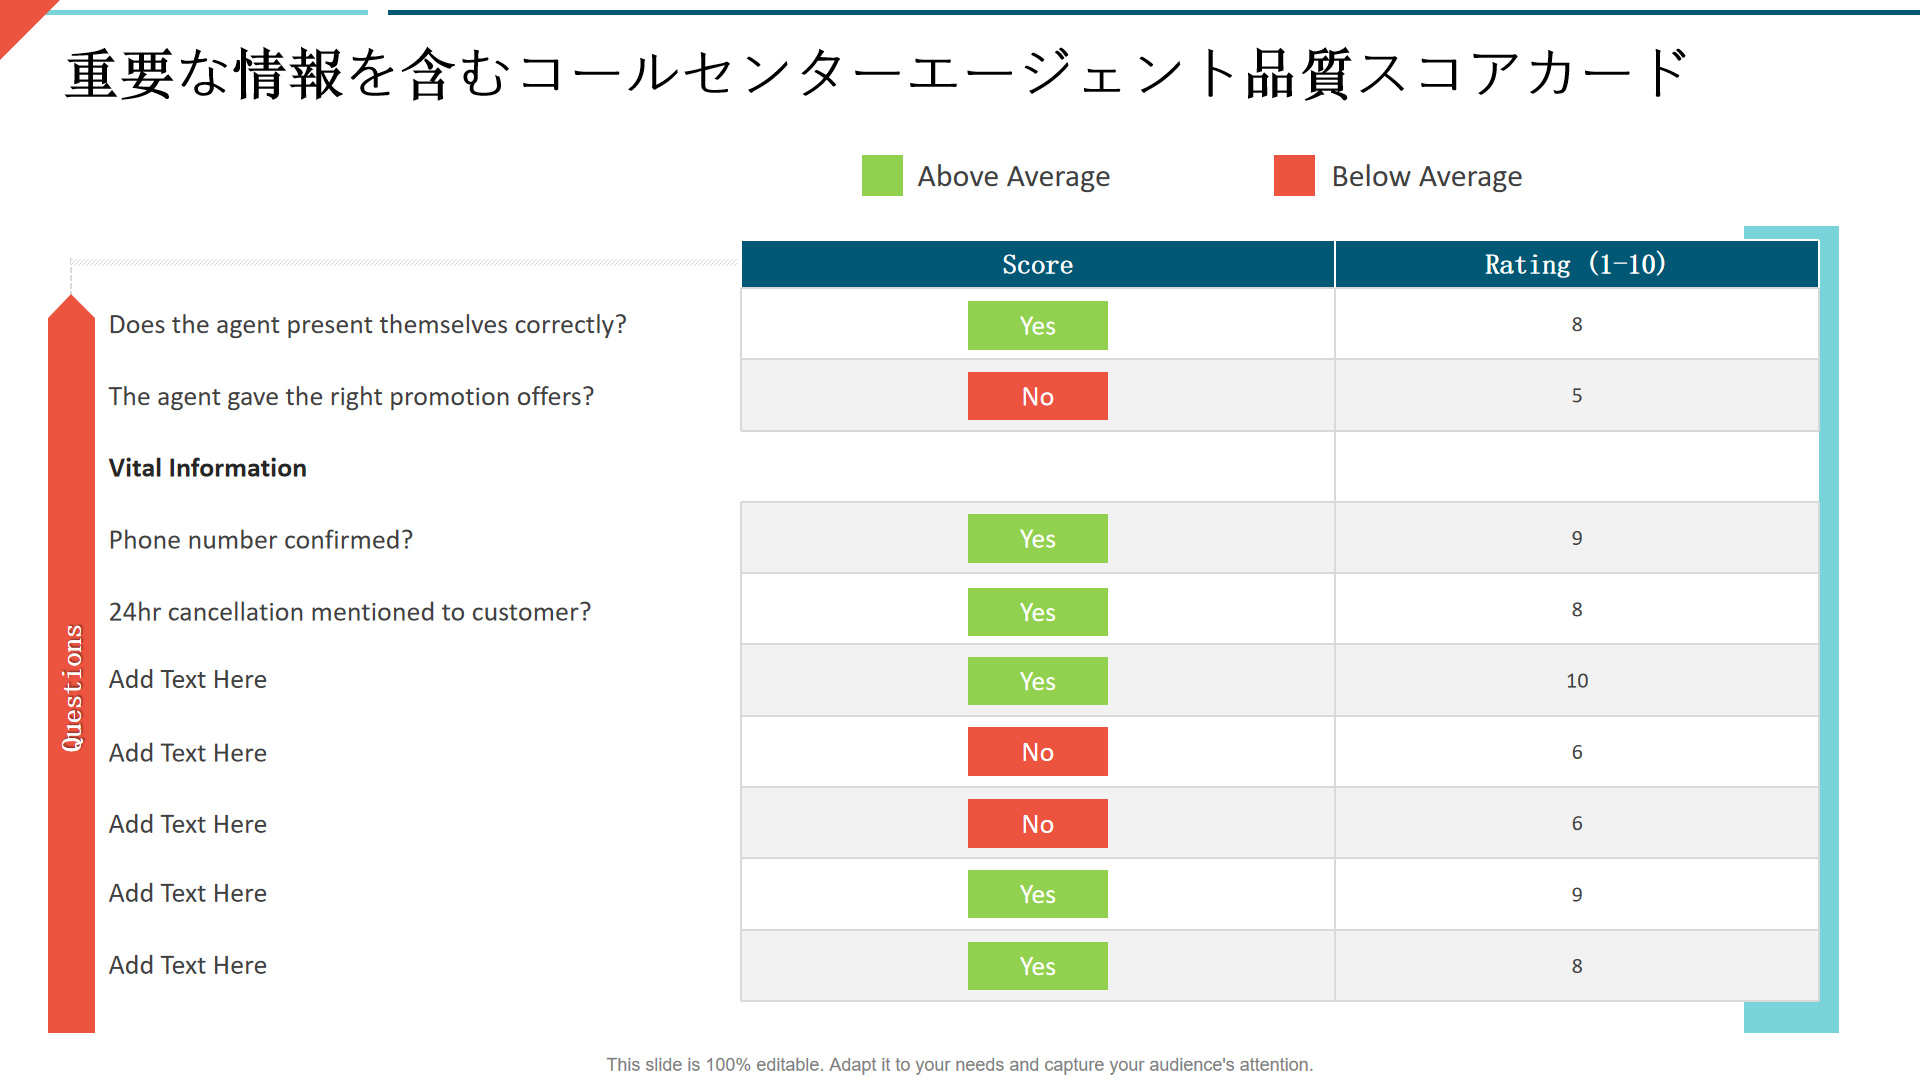Click the Vital Information heading
This screenshot has width=1920, height=1080.
tap(208, 468)
